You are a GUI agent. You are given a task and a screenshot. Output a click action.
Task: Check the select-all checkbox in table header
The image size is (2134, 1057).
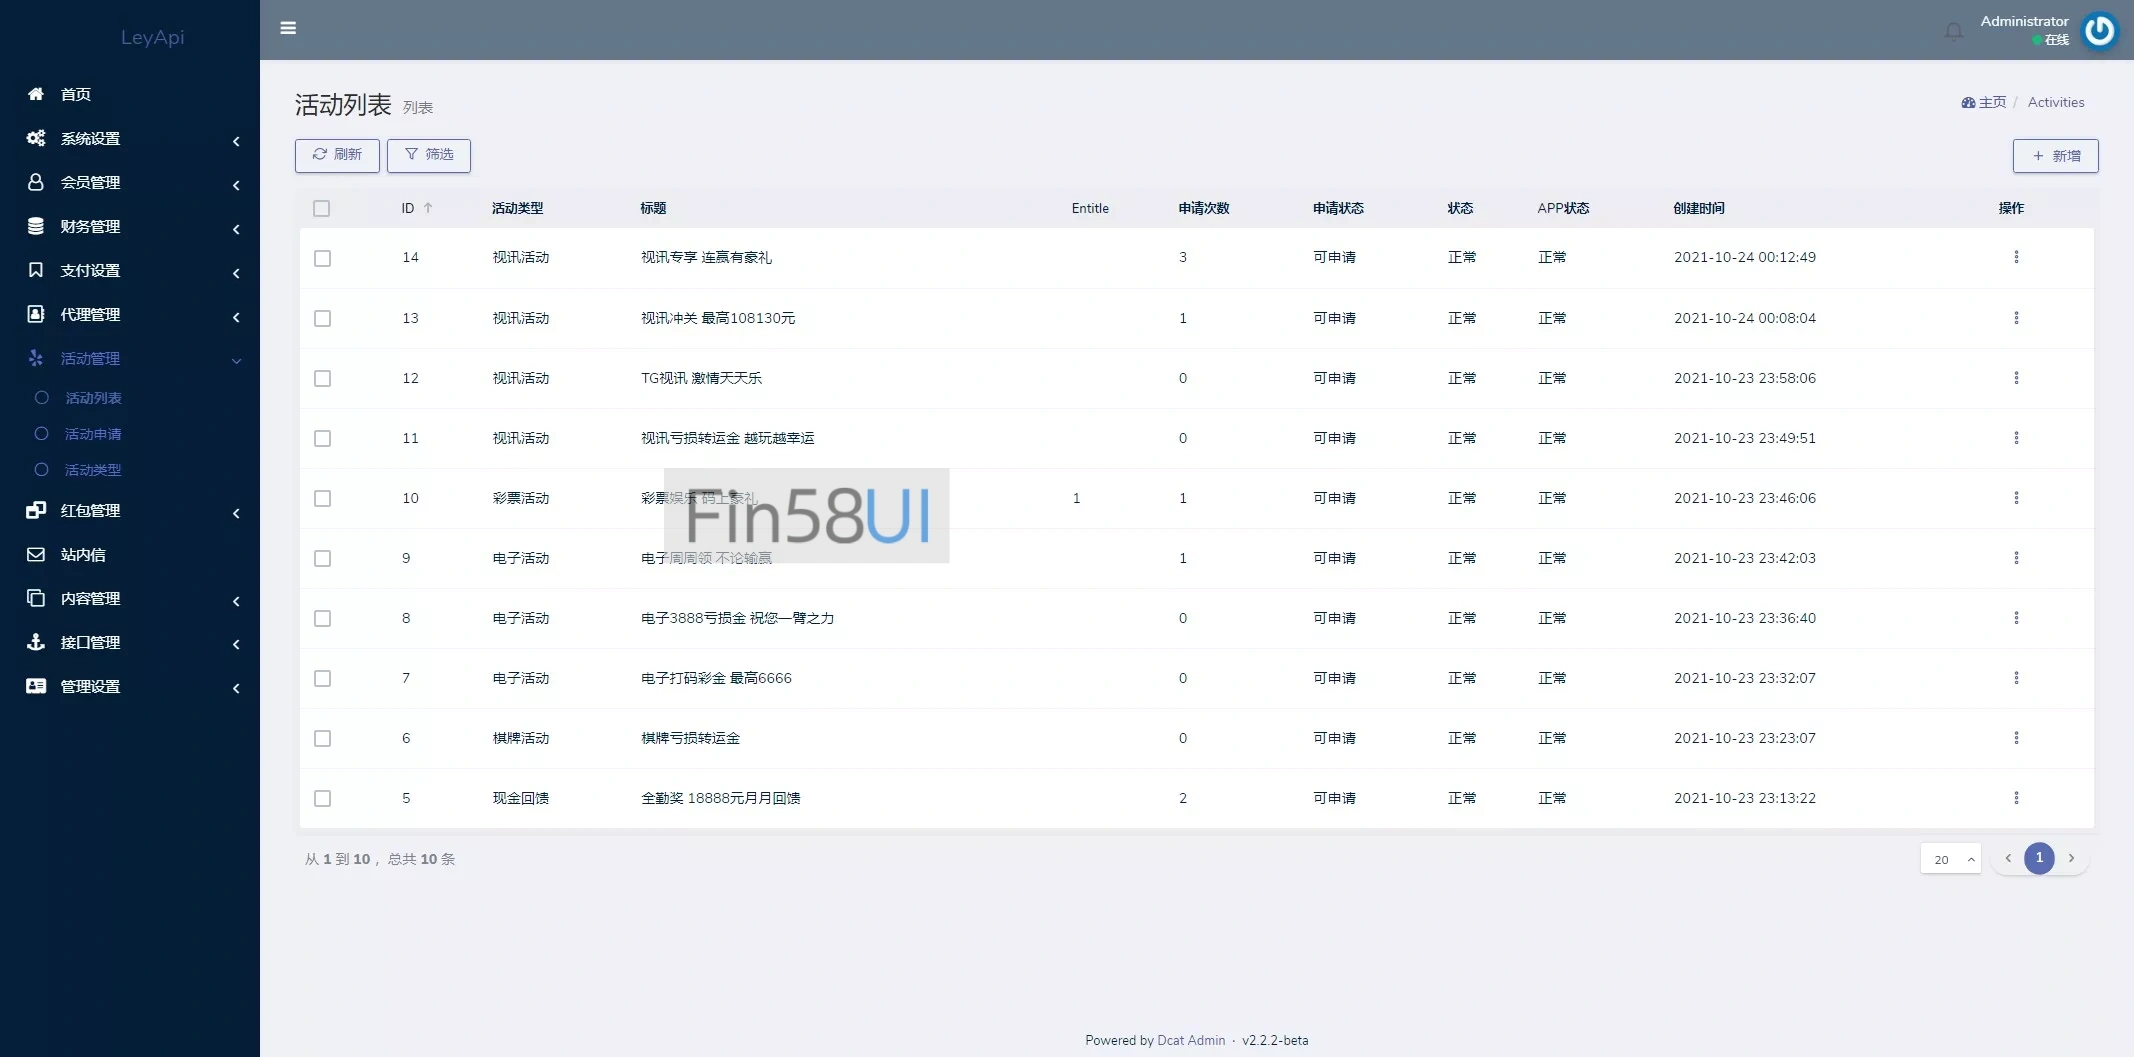point(322,208)
